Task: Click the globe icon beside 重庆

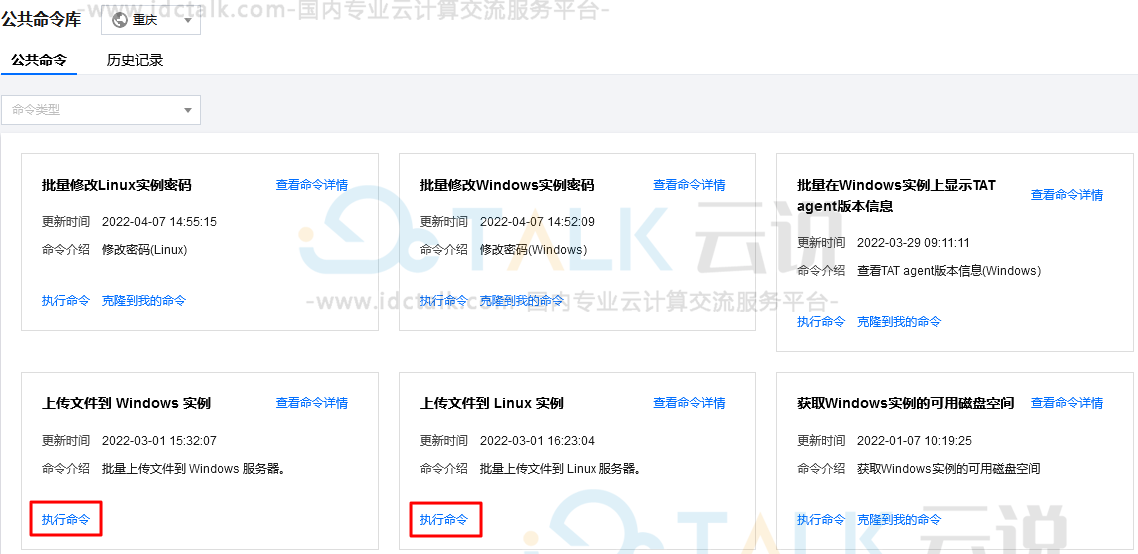Action: click(x=120, y=20)
